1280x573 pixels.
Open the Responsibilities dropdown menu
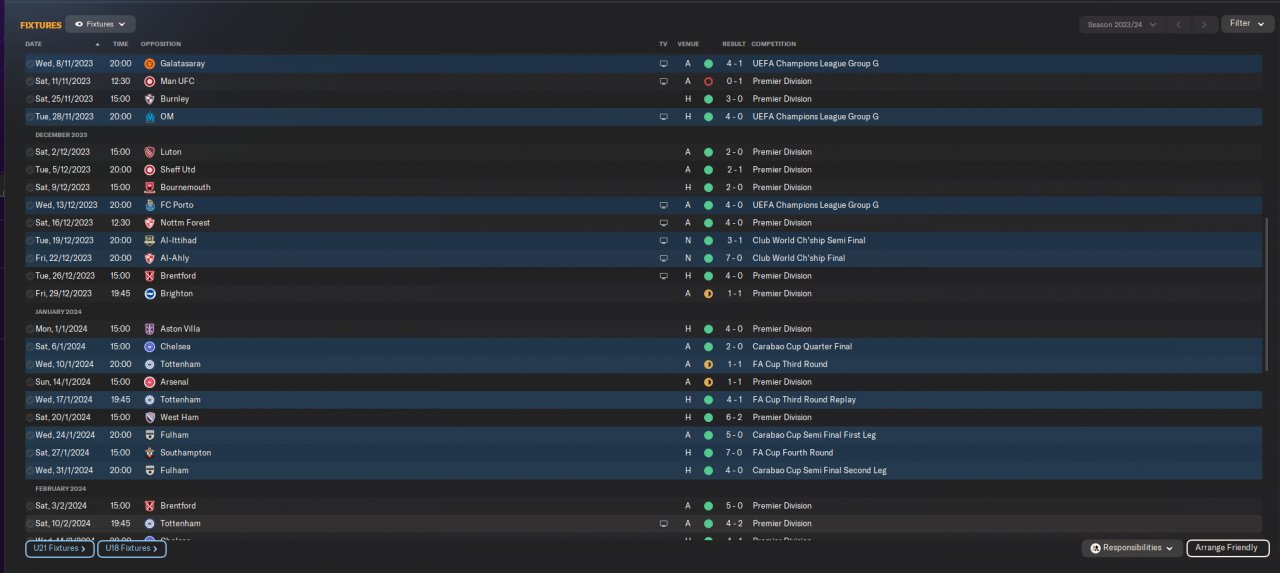coord(1131,548)
